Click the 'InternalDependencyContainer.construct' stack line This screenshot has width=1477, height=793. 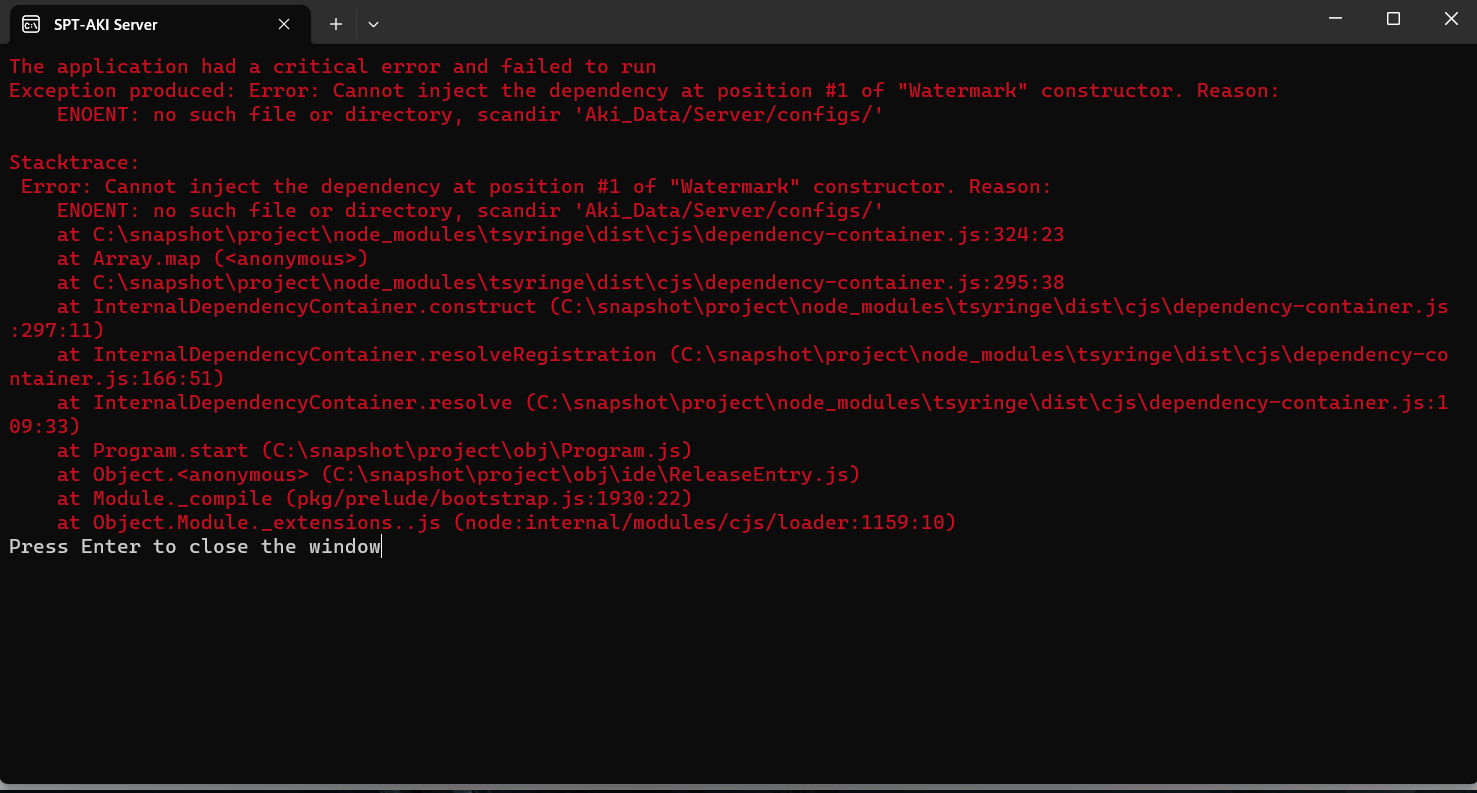pyautogui.click(x=752, y=306)
